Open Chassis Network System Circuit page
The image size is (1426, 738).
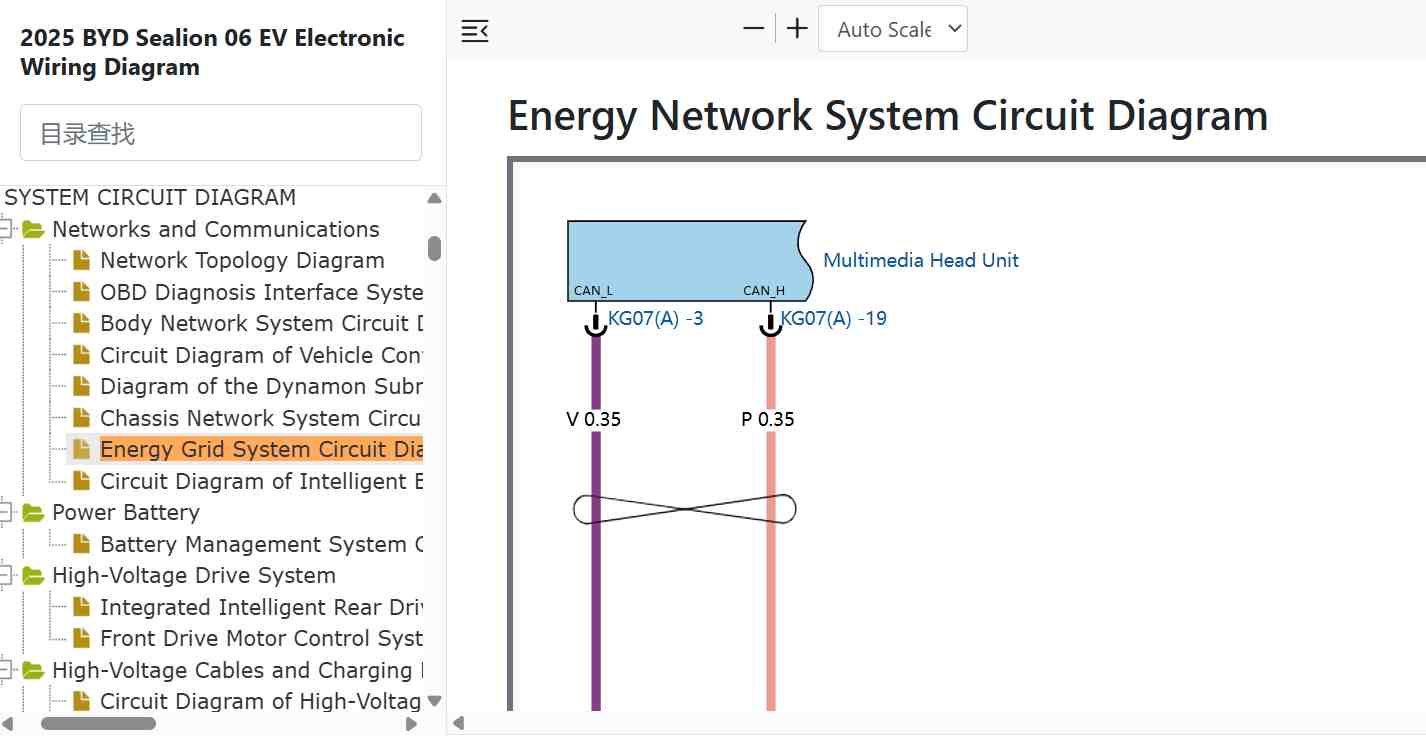(261, 418)
